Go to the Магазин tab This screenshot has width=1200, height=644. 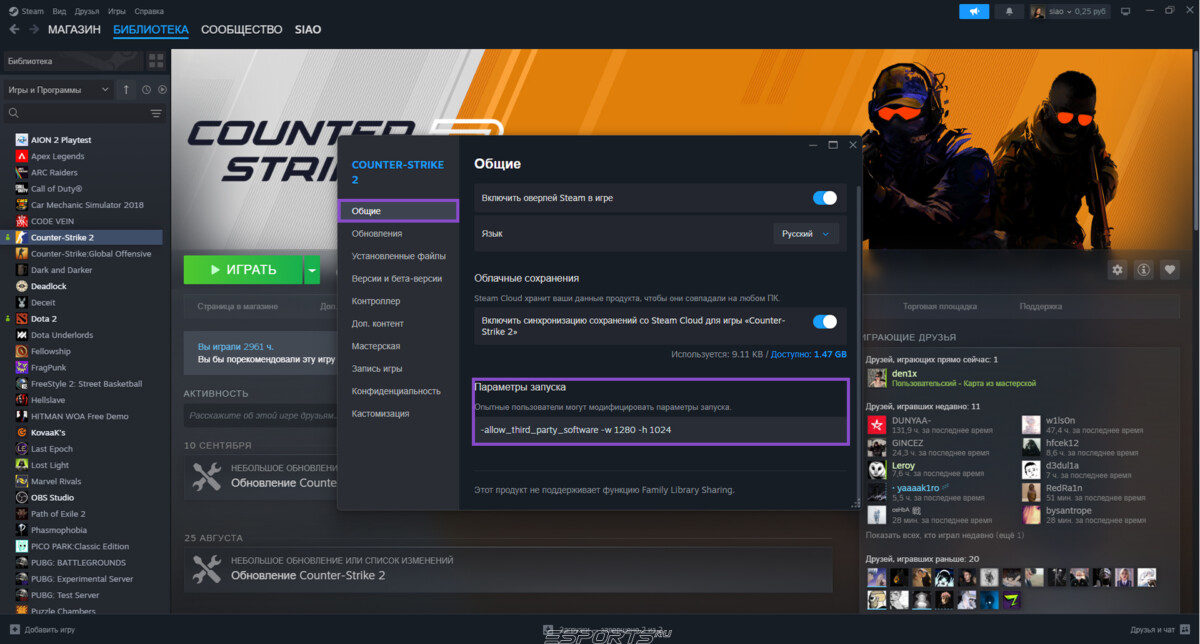pos(74,29)
